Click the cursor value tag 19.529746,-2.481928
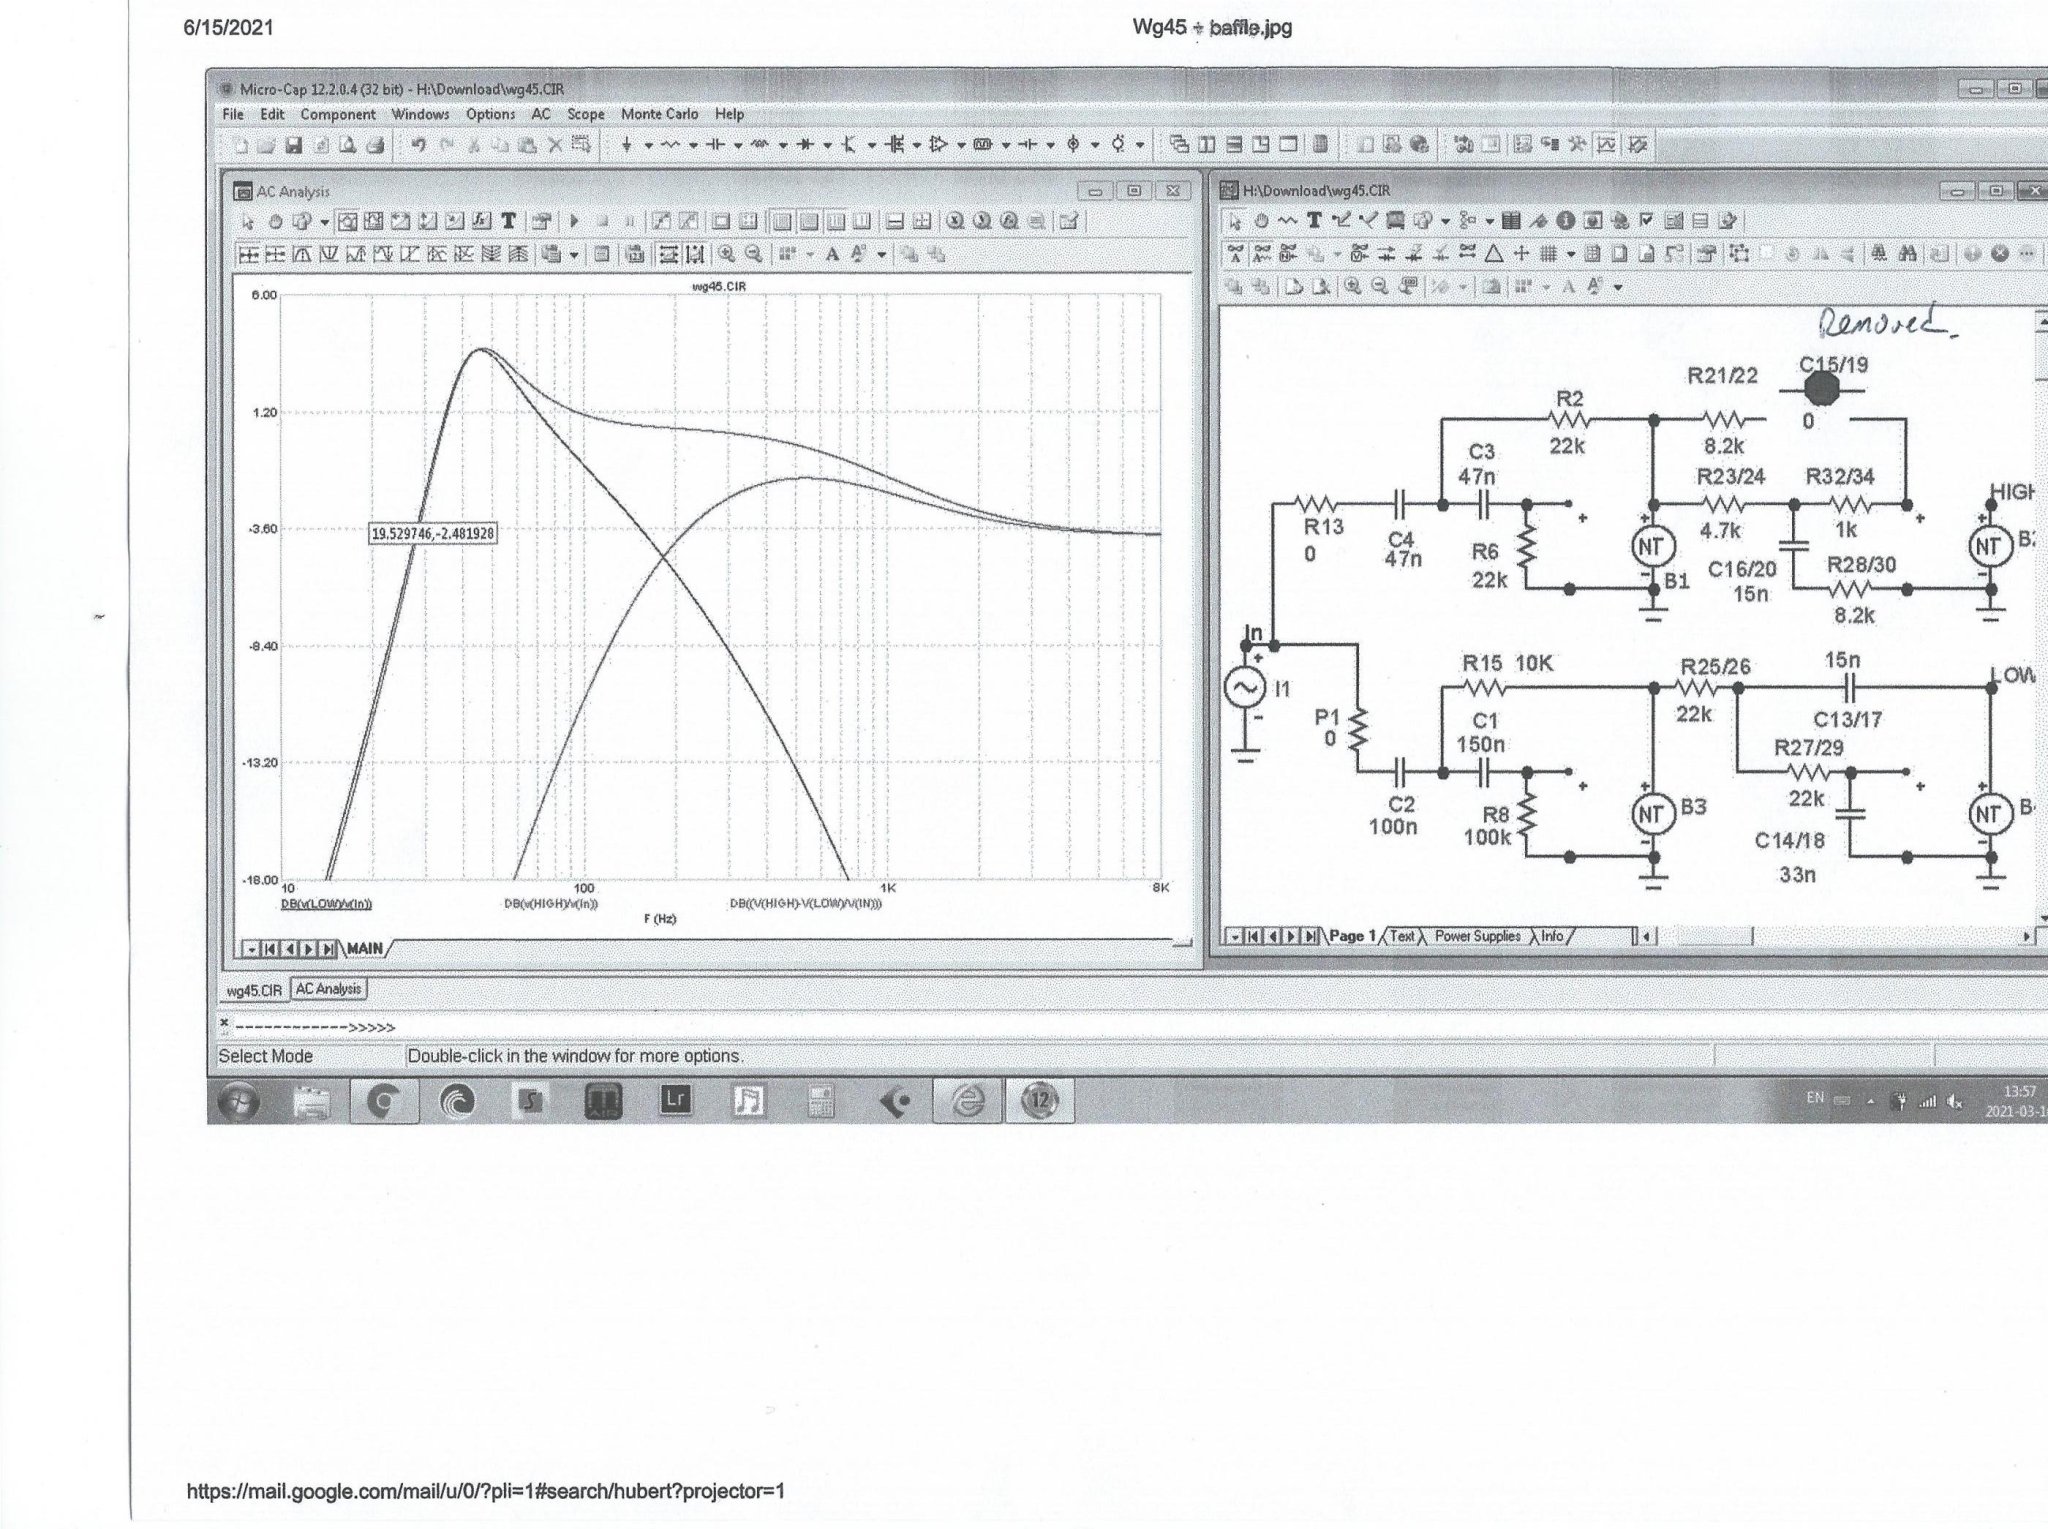 433,534
